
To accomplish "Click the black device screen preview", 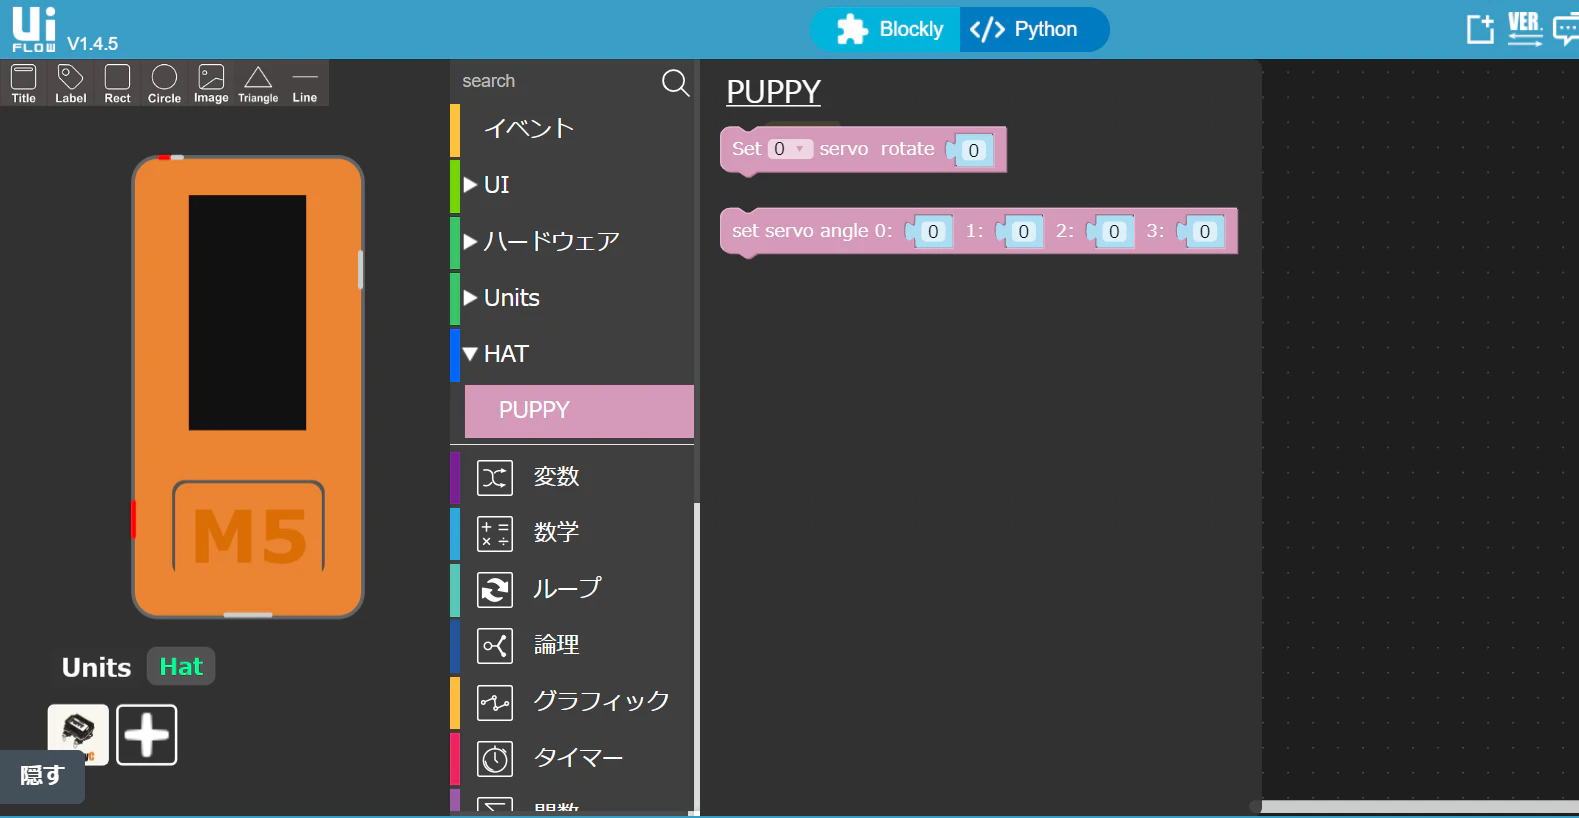I will (x=248, y=313).
